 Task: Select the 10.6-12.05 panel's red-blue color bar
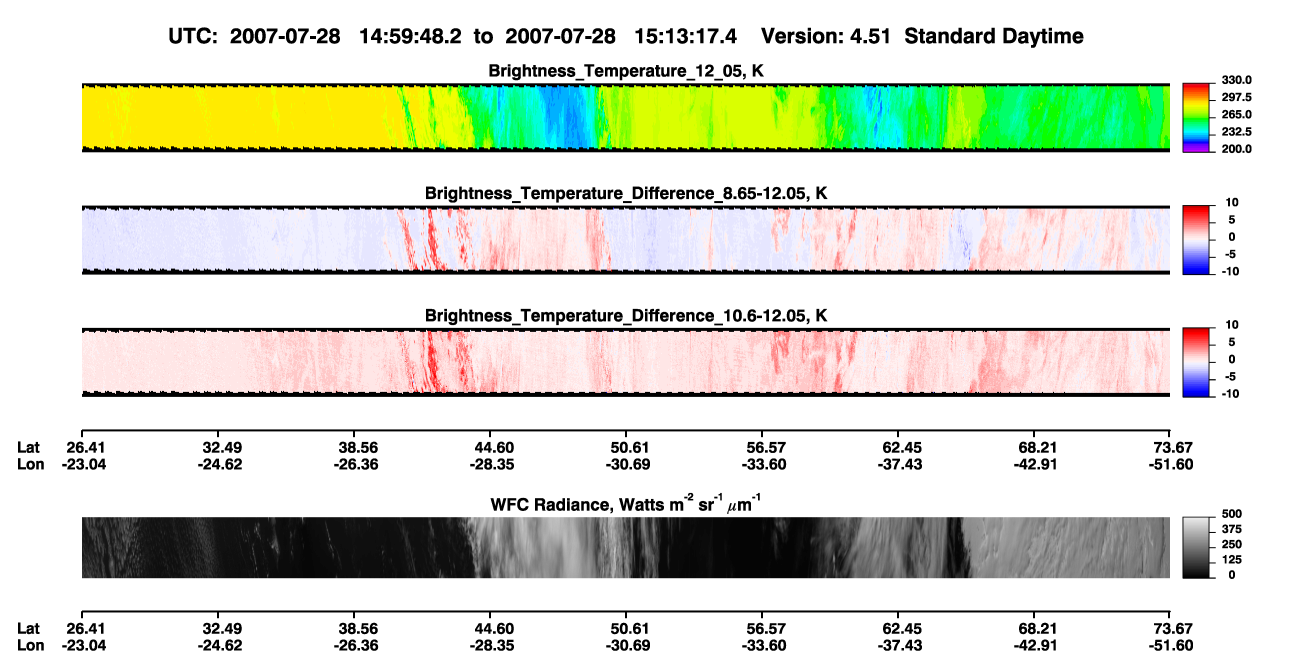coord(1197,363)
